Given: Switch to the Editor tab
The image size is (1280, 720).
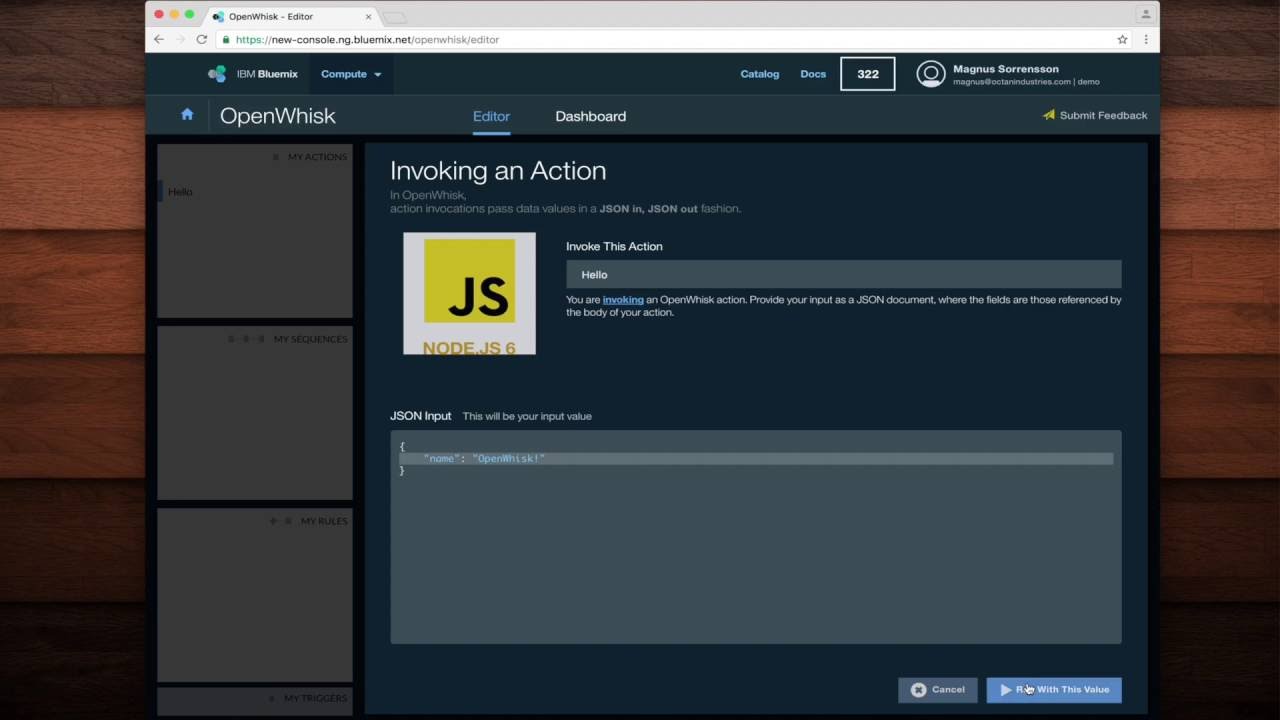Looking at the screenshot, I should click(491, 116).
